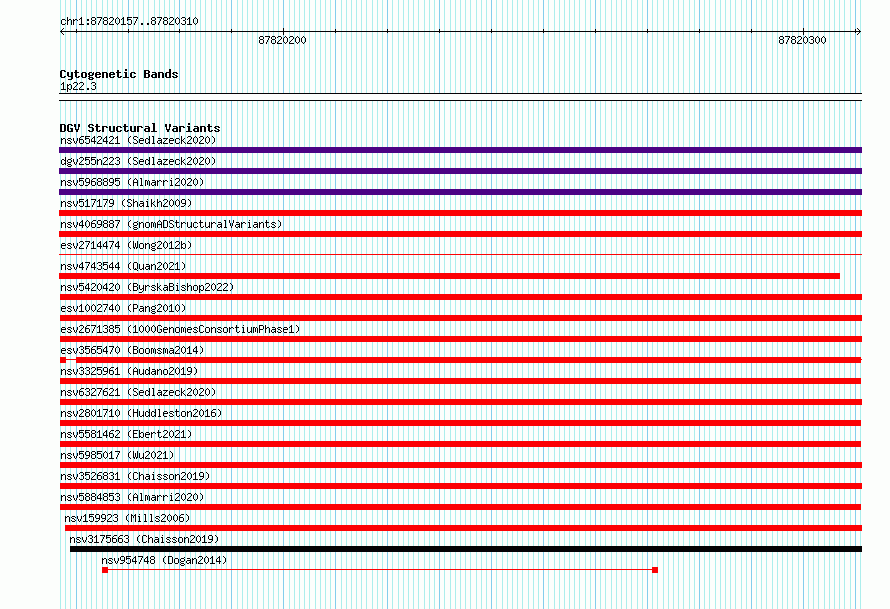
Task: Click the thin red line under esv2714474
Action: (460, 254)
